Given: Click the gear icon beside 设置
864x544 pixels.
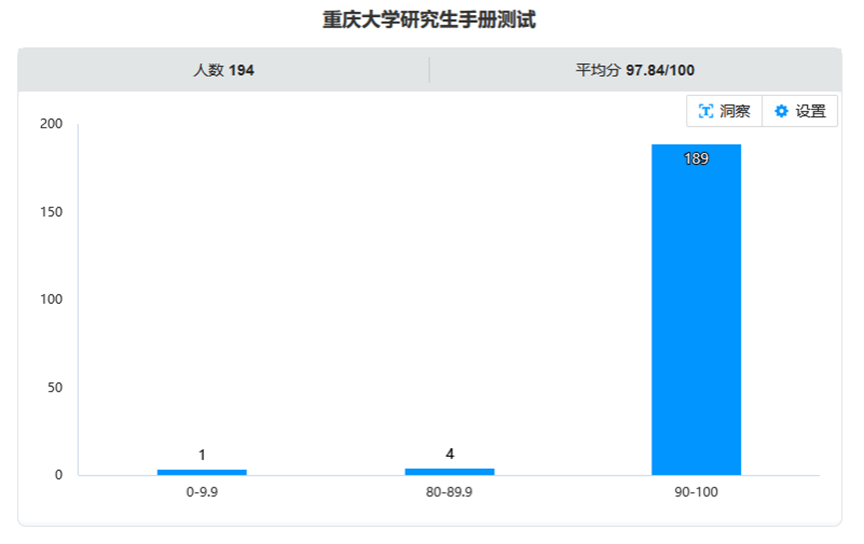Looking at the screenshot, I should click(781, 111).
